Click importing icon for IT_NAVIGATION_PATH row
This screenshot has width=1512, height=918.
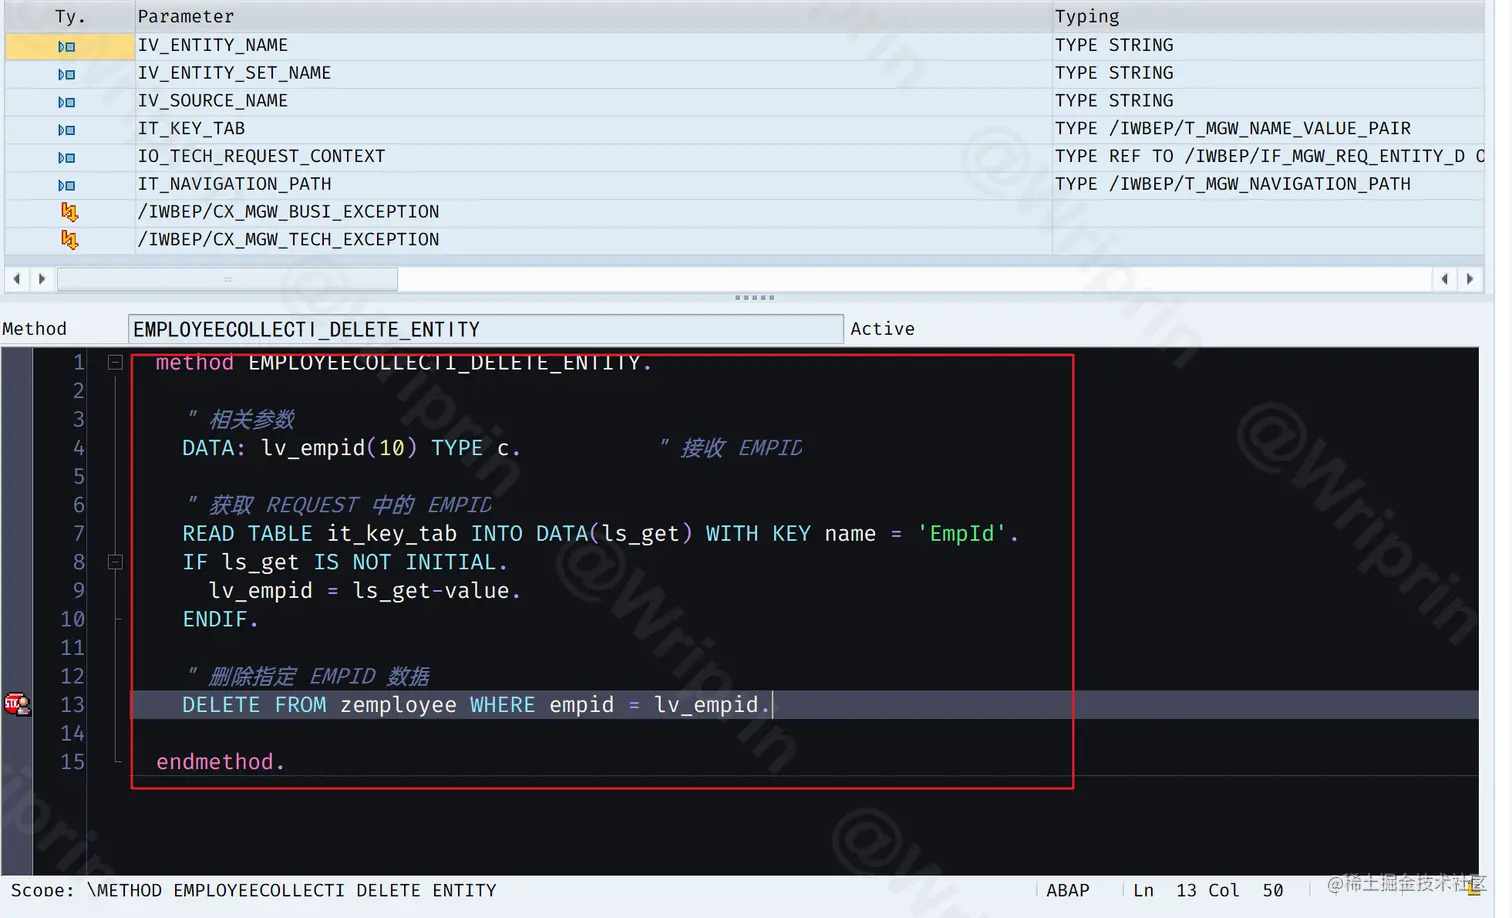click(x=66, y=185)
